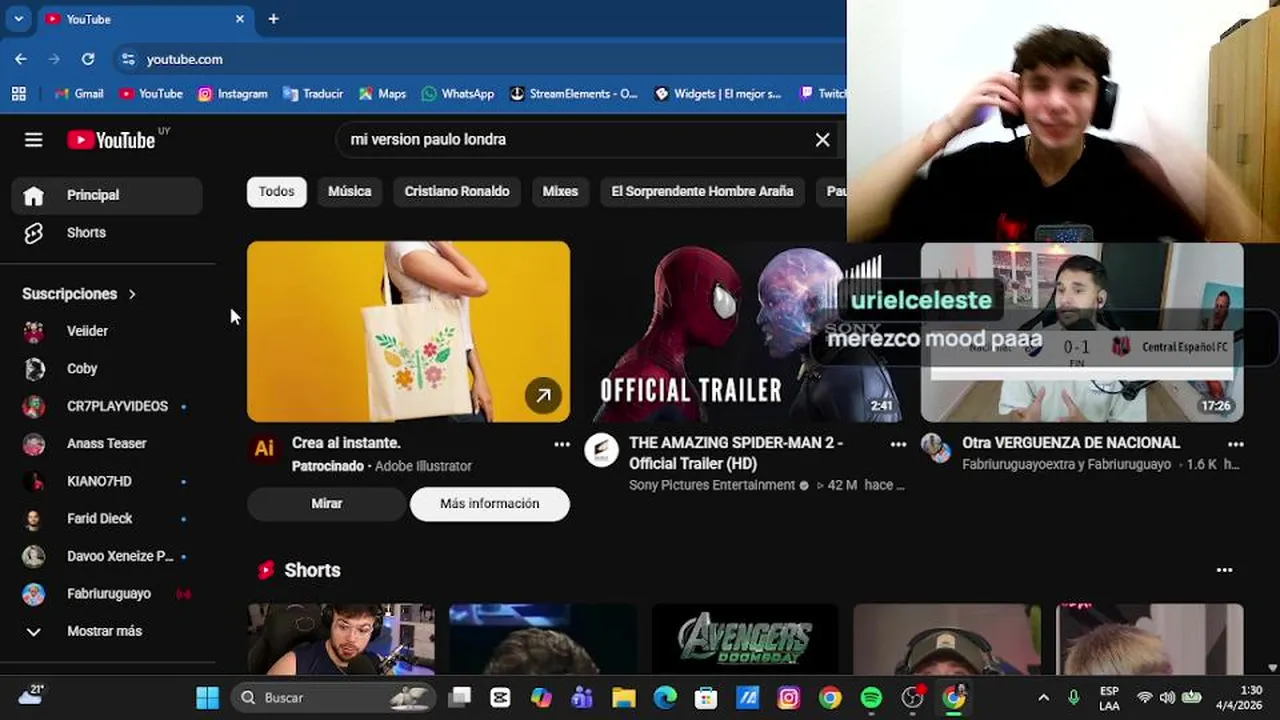Open the site information icon in address bar
The height and width of the screenshot is (720, 1280).
click(128, 59)
